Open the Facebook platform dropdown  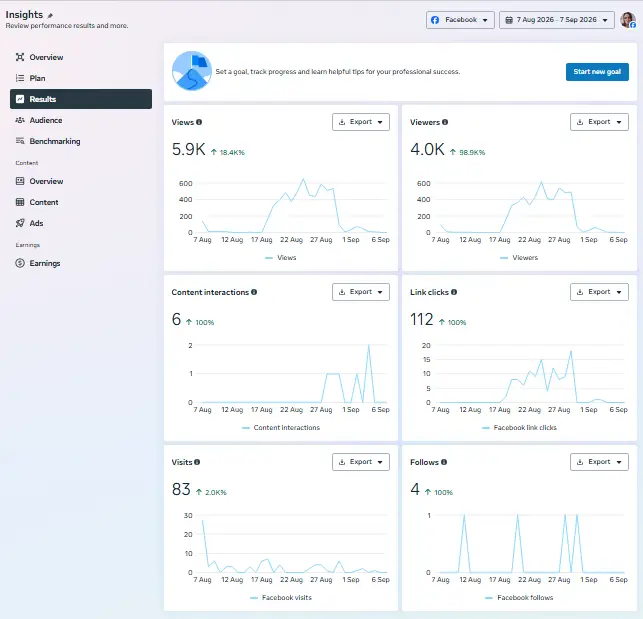pyautogui.click(x=460, y=20)
